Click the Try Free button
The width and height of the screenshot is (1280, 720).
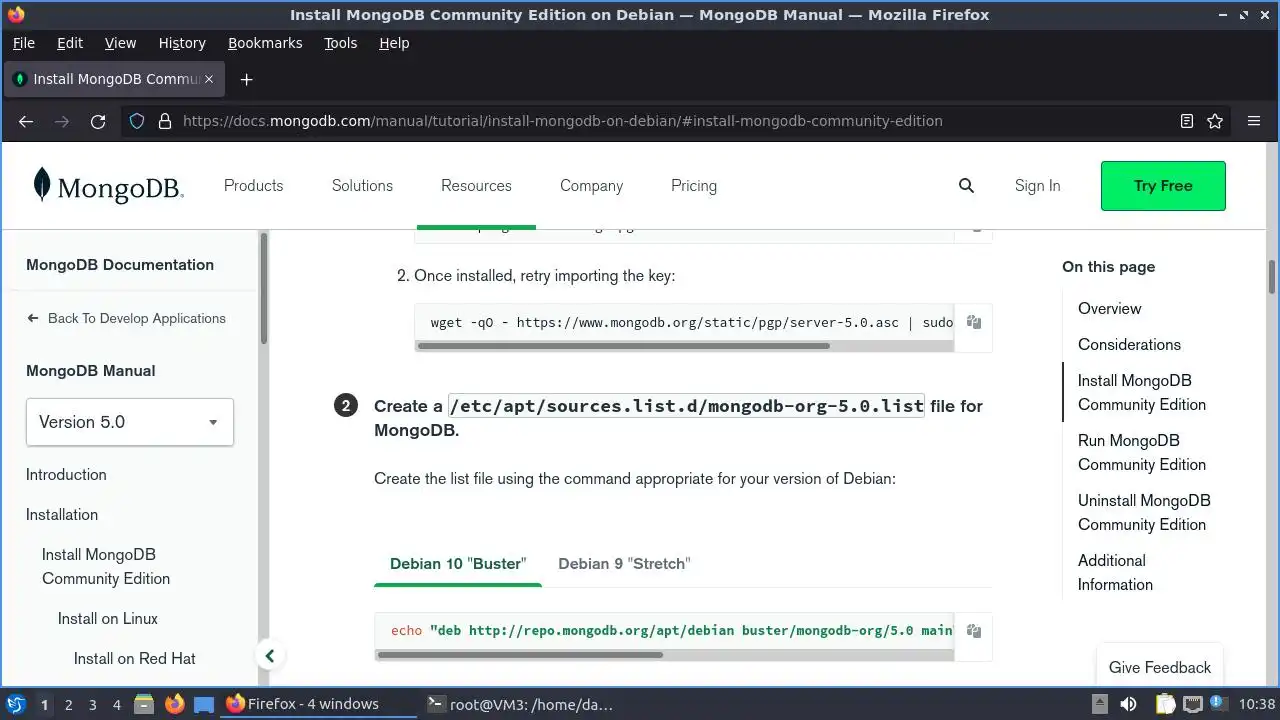(x=1163, y=186)
